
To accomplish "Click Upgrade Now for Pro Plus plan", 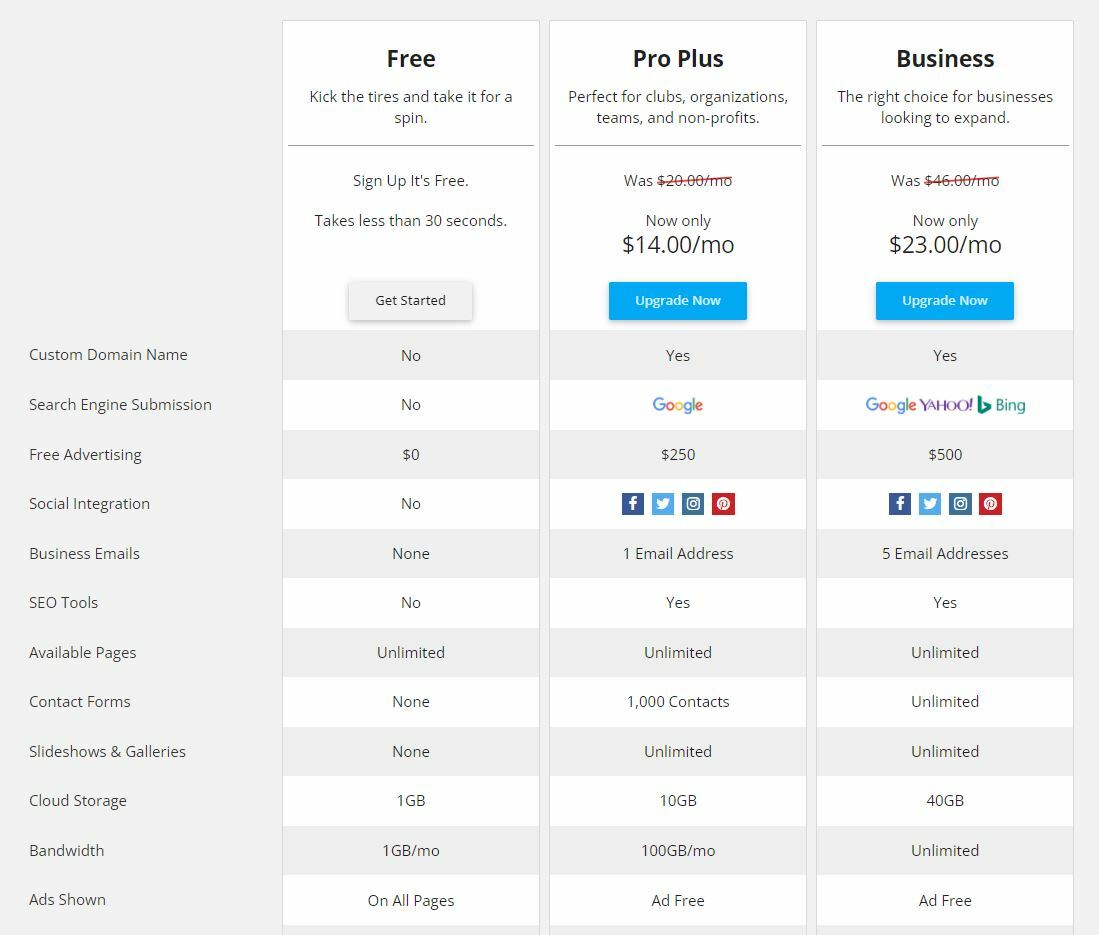I will [x=678, y=301].
